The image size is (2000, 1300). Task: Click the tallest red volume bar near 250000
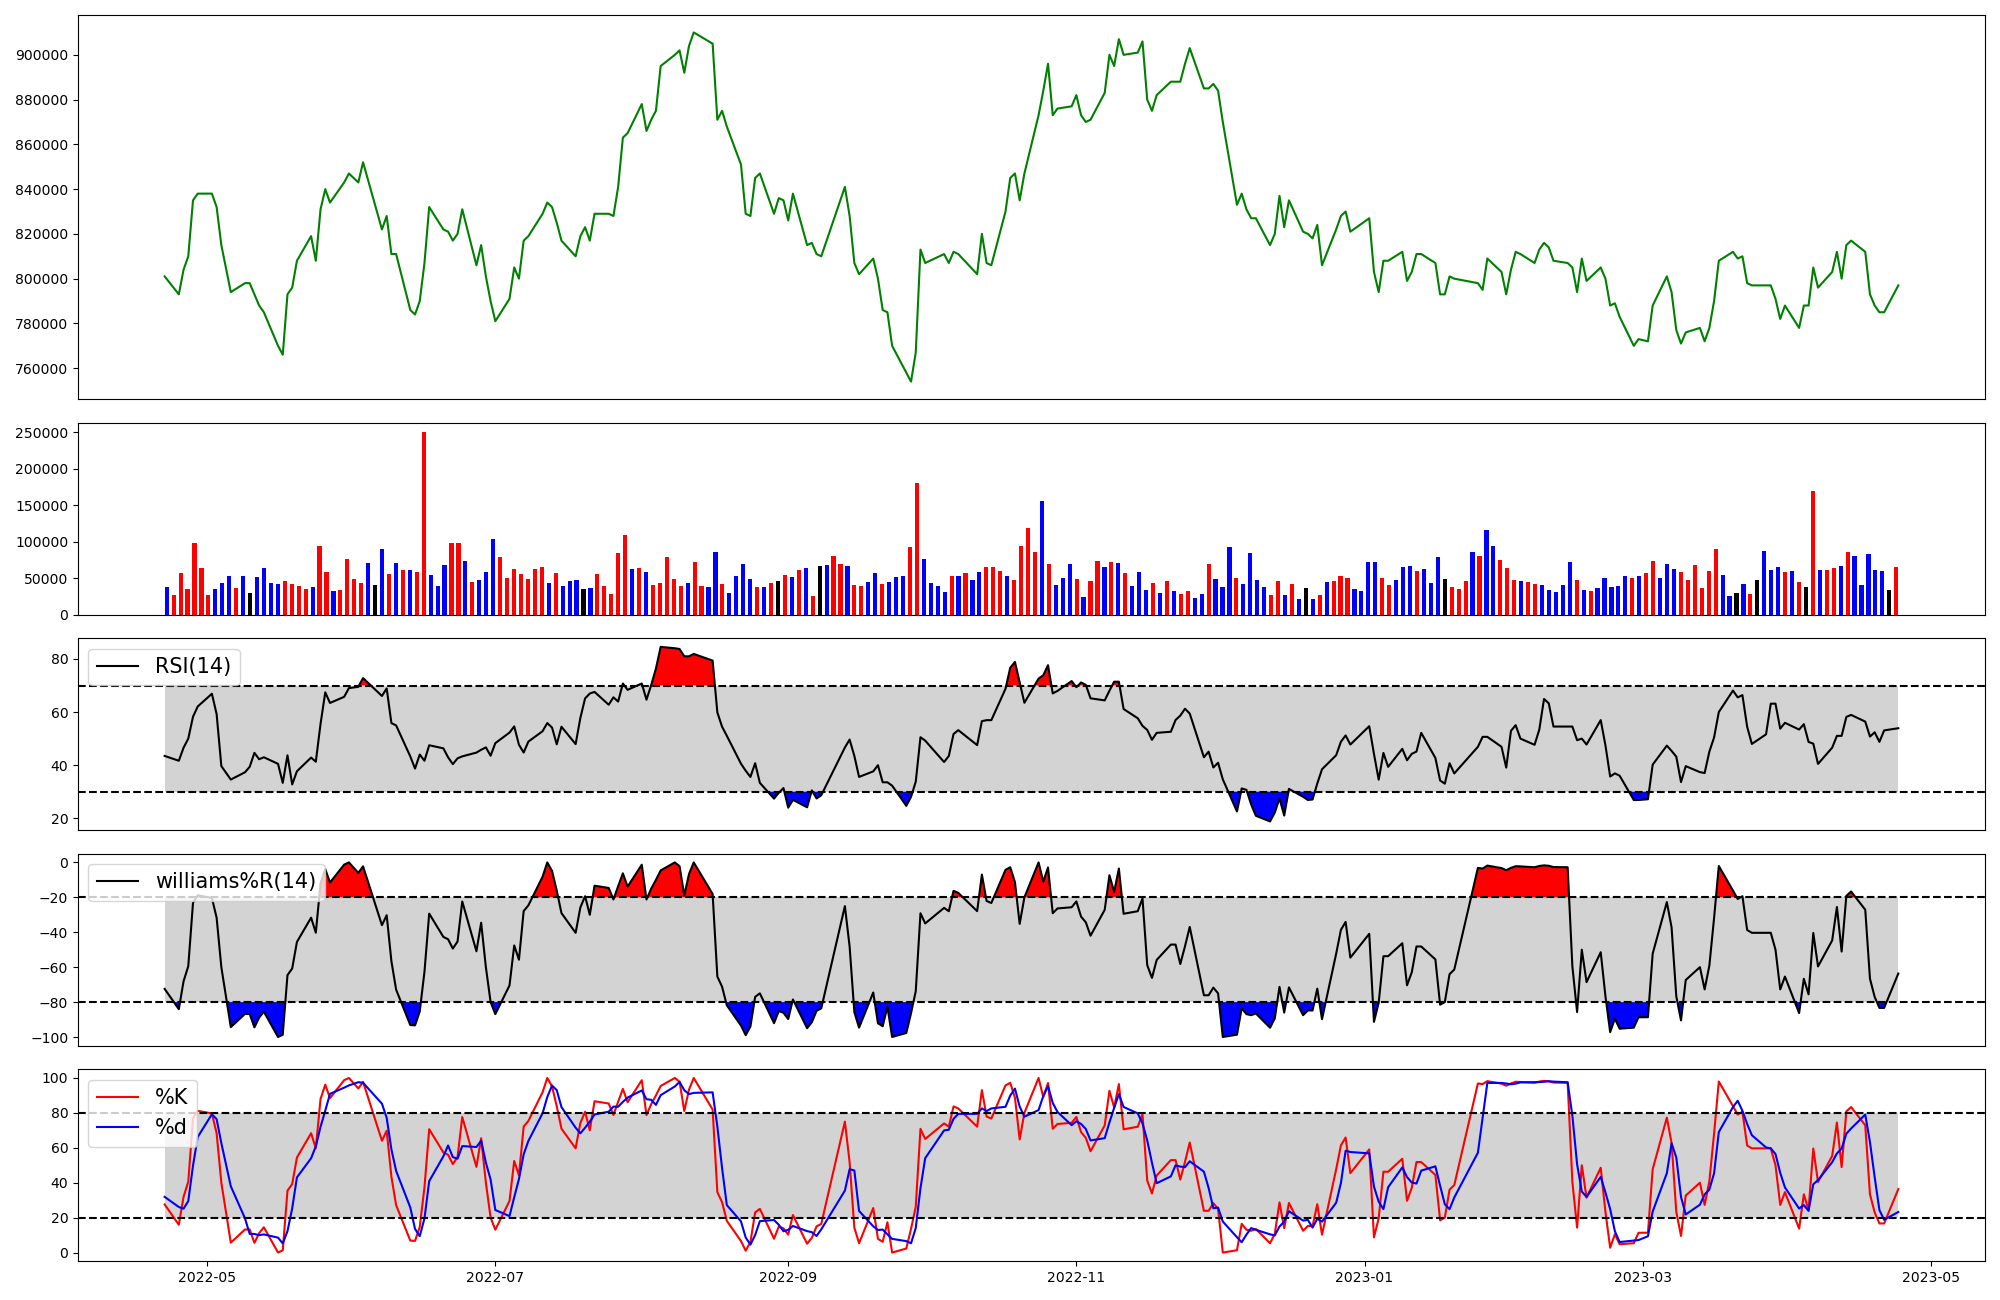424,520
